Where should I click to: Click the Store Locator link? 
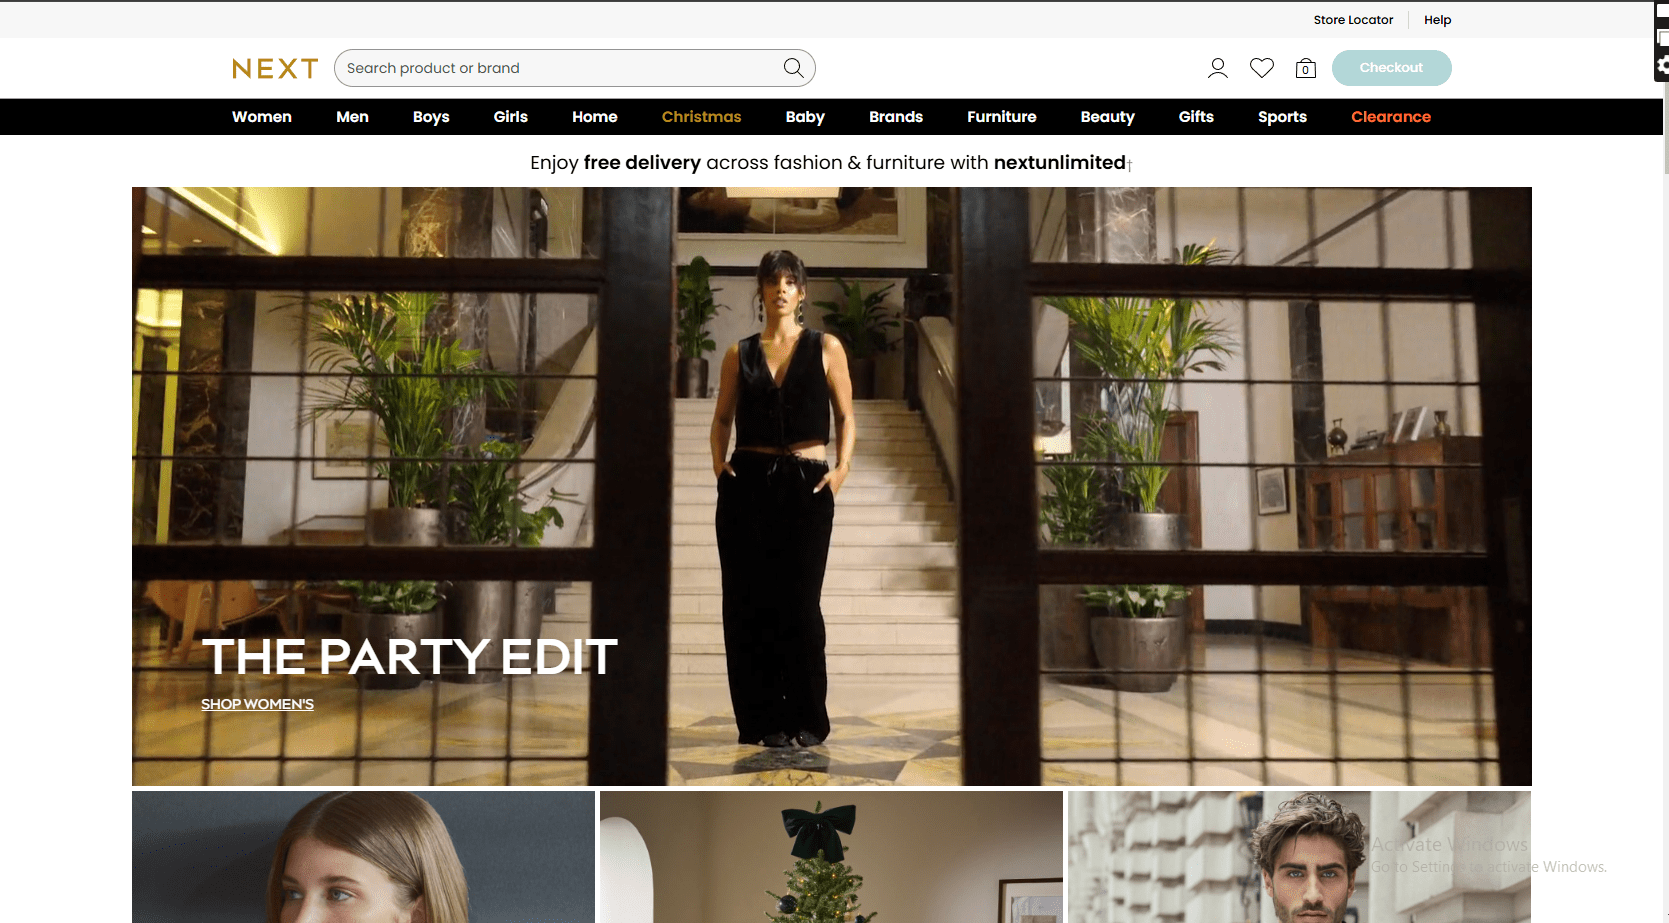(1352, 20)
